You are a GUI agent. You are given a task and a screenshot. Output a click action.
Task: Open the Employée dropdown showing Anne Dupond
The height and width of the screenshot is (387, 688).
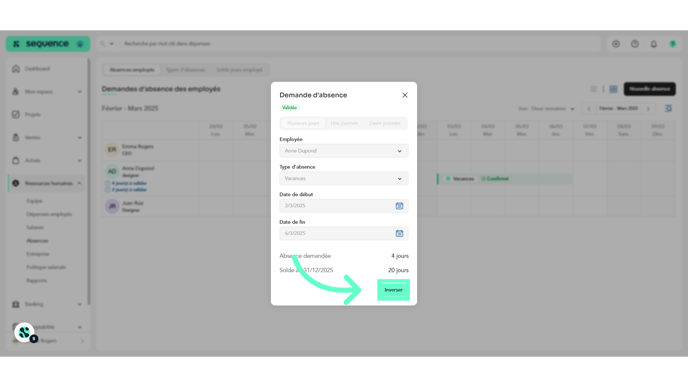point(344,151)
